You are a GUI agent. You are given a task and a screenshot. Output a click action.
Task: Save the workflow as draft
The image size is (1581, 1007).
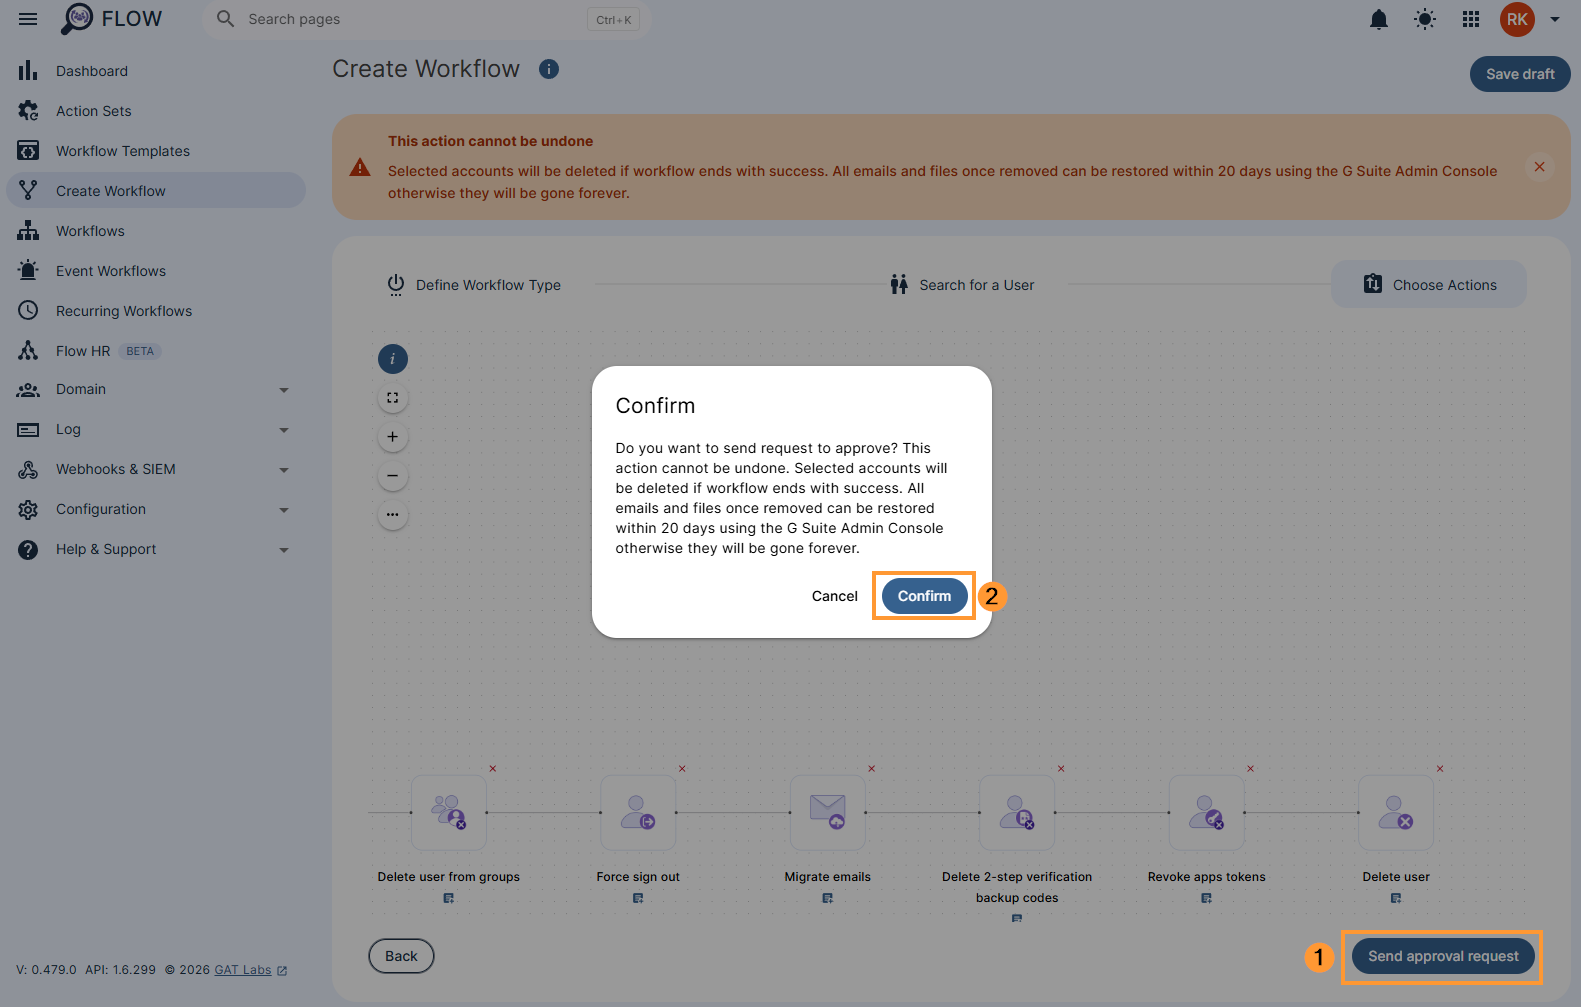(x=1520, y=74)
